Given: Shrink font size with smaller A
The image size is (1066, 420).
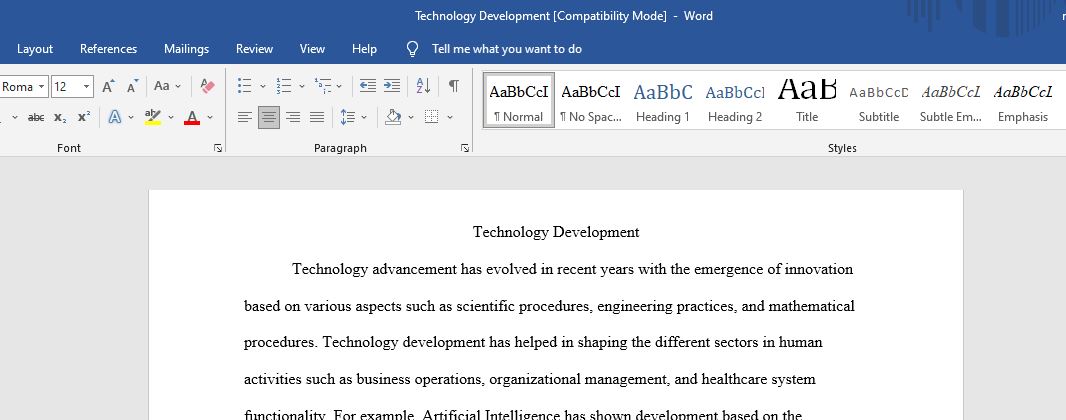Looking at the screenshot, I should pyautogui.click(x=133, y=86).
